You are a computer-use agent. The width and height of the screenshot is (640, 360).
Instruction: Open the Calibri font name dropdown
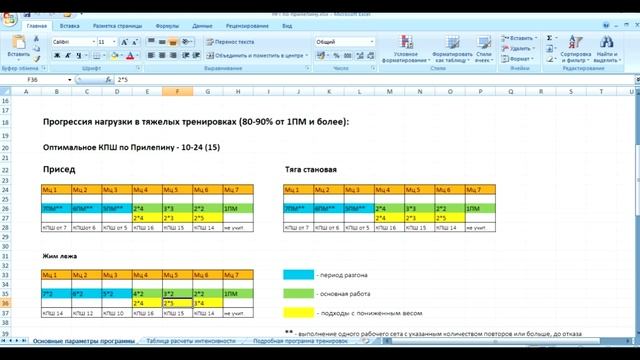93,42
